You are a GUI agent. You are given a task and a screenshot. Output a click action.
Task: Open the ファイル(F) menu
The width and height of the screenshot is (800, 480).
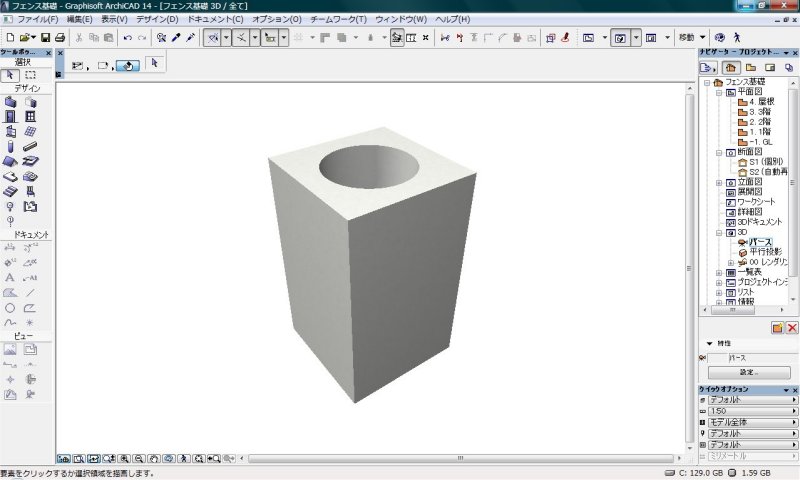pos(38,19)
